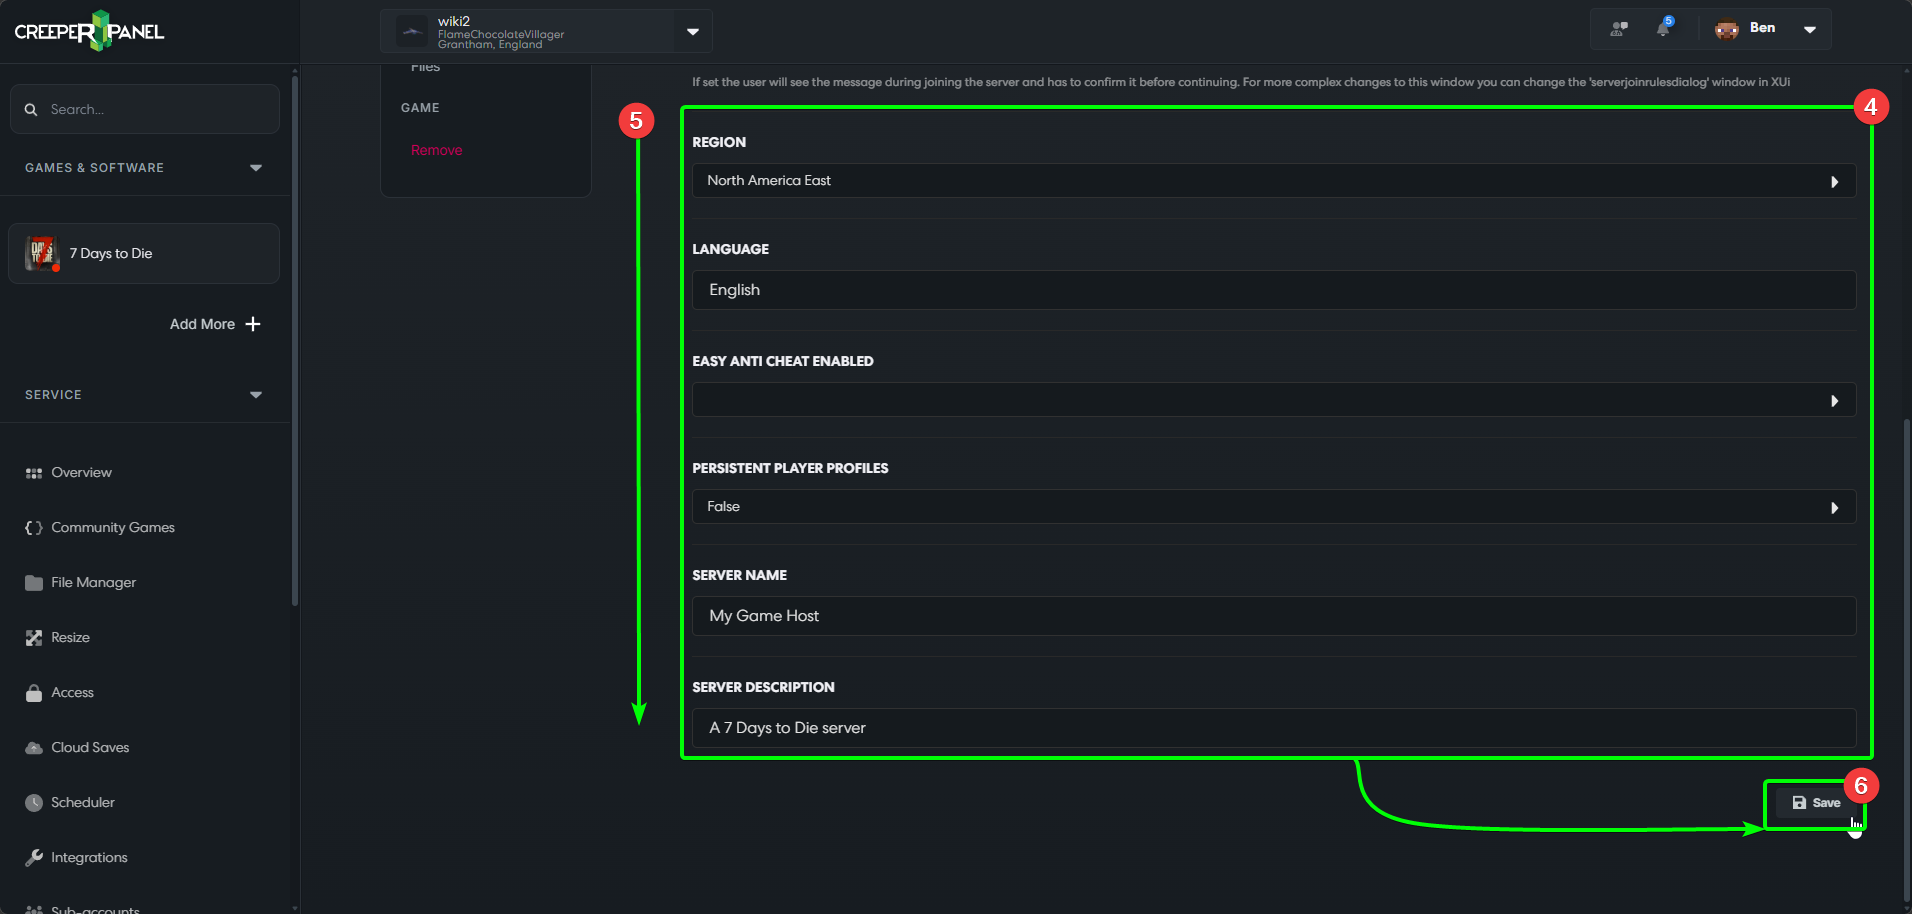Toggle Persistent Player Profiles setting

pyautogui.click(x=1835, y=507)
